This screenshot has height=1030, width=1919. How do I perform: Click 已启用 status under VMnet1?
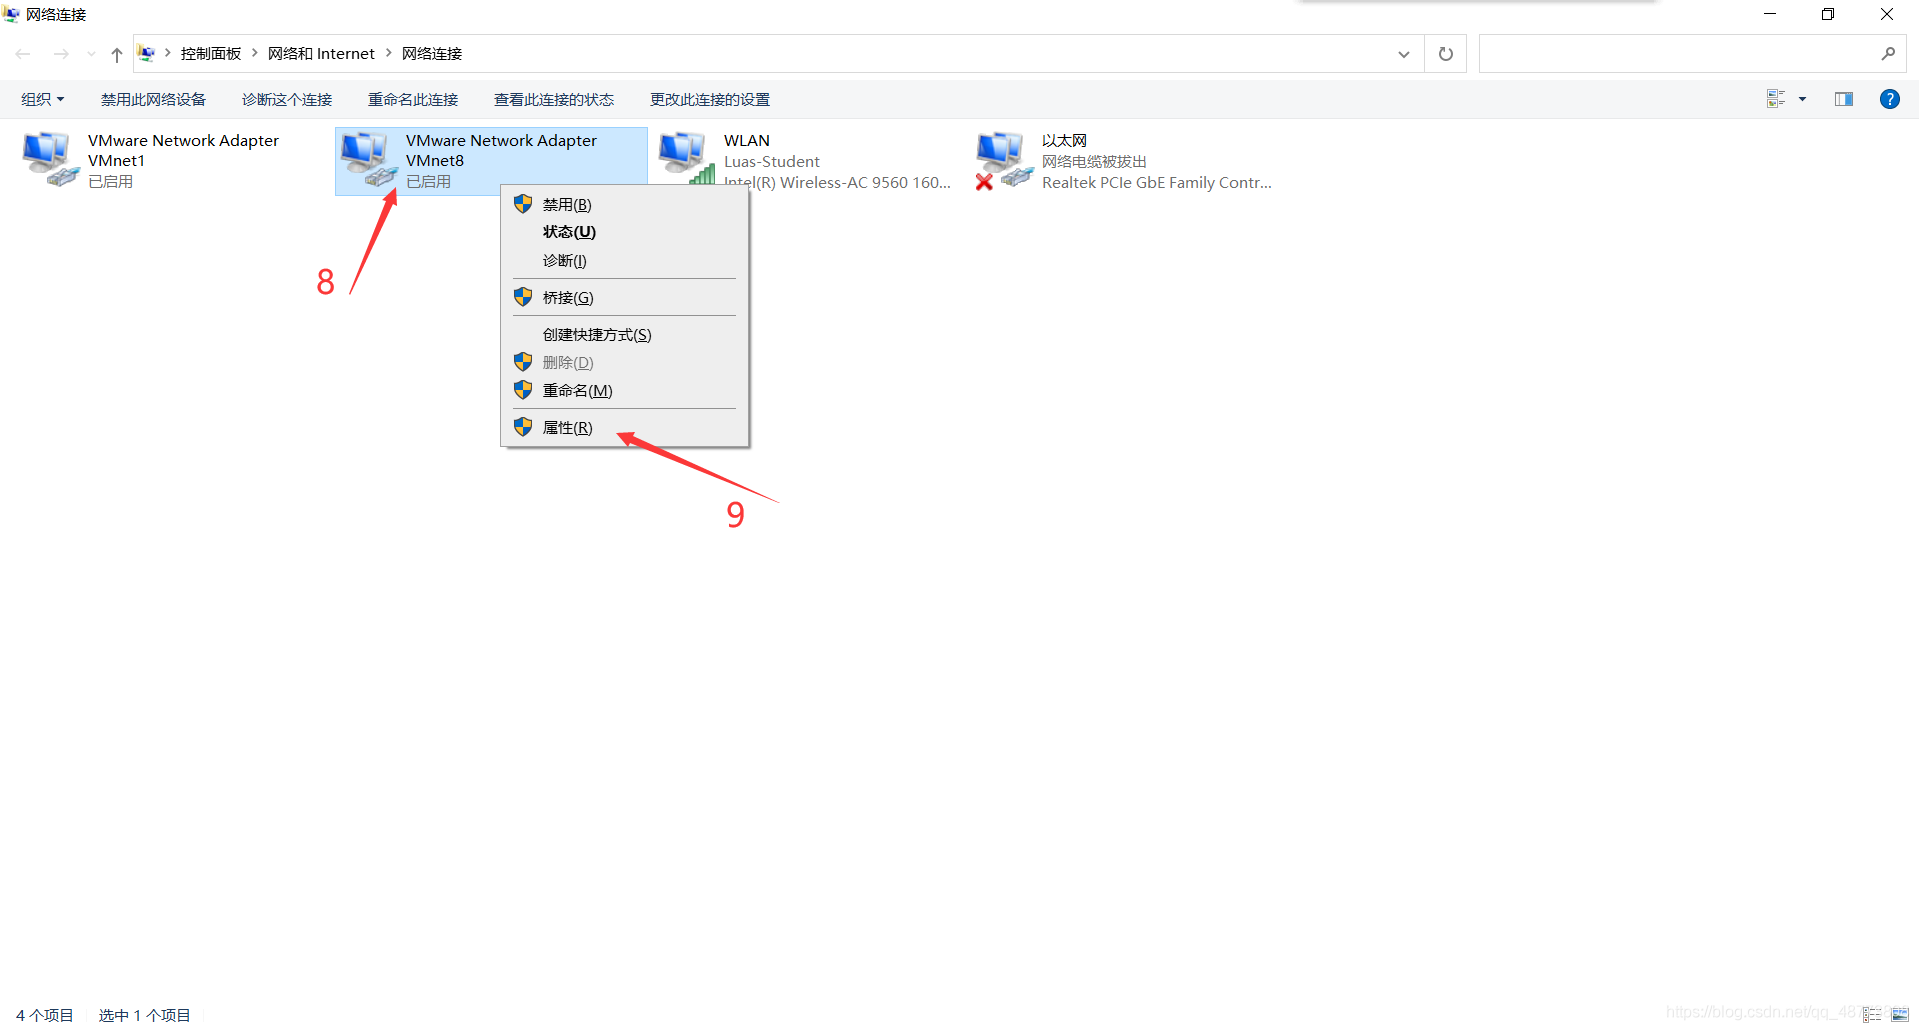point(110,181)
